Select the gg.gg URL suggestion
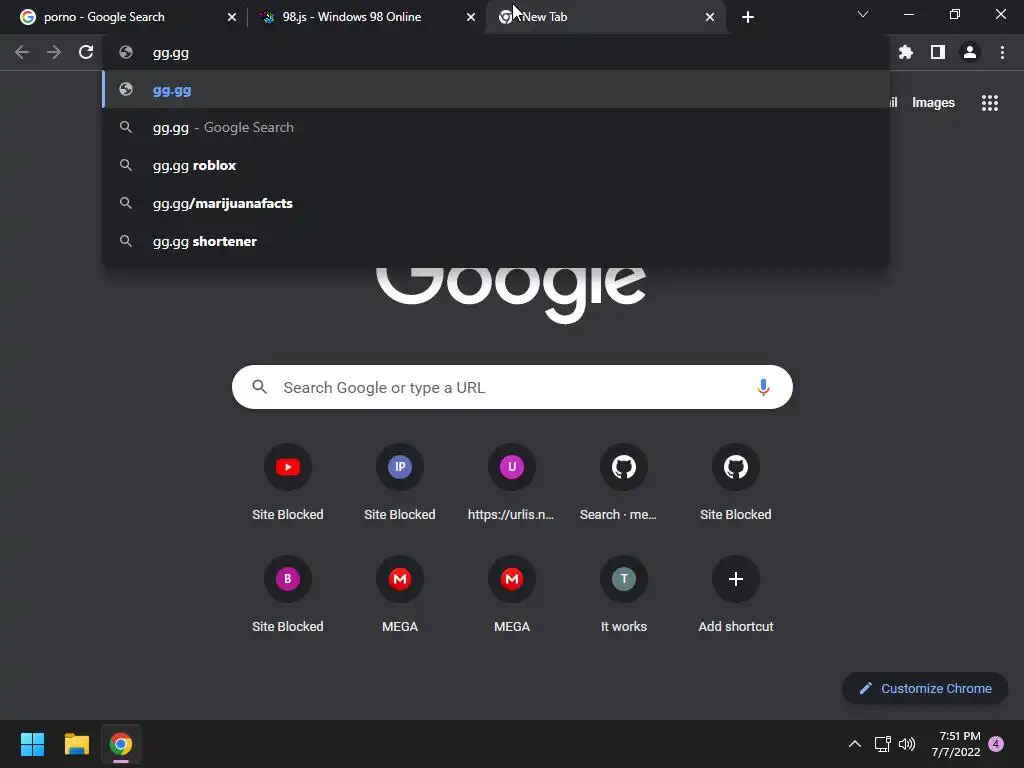Viewport: 1024px width, 768px height. [496, 89]
